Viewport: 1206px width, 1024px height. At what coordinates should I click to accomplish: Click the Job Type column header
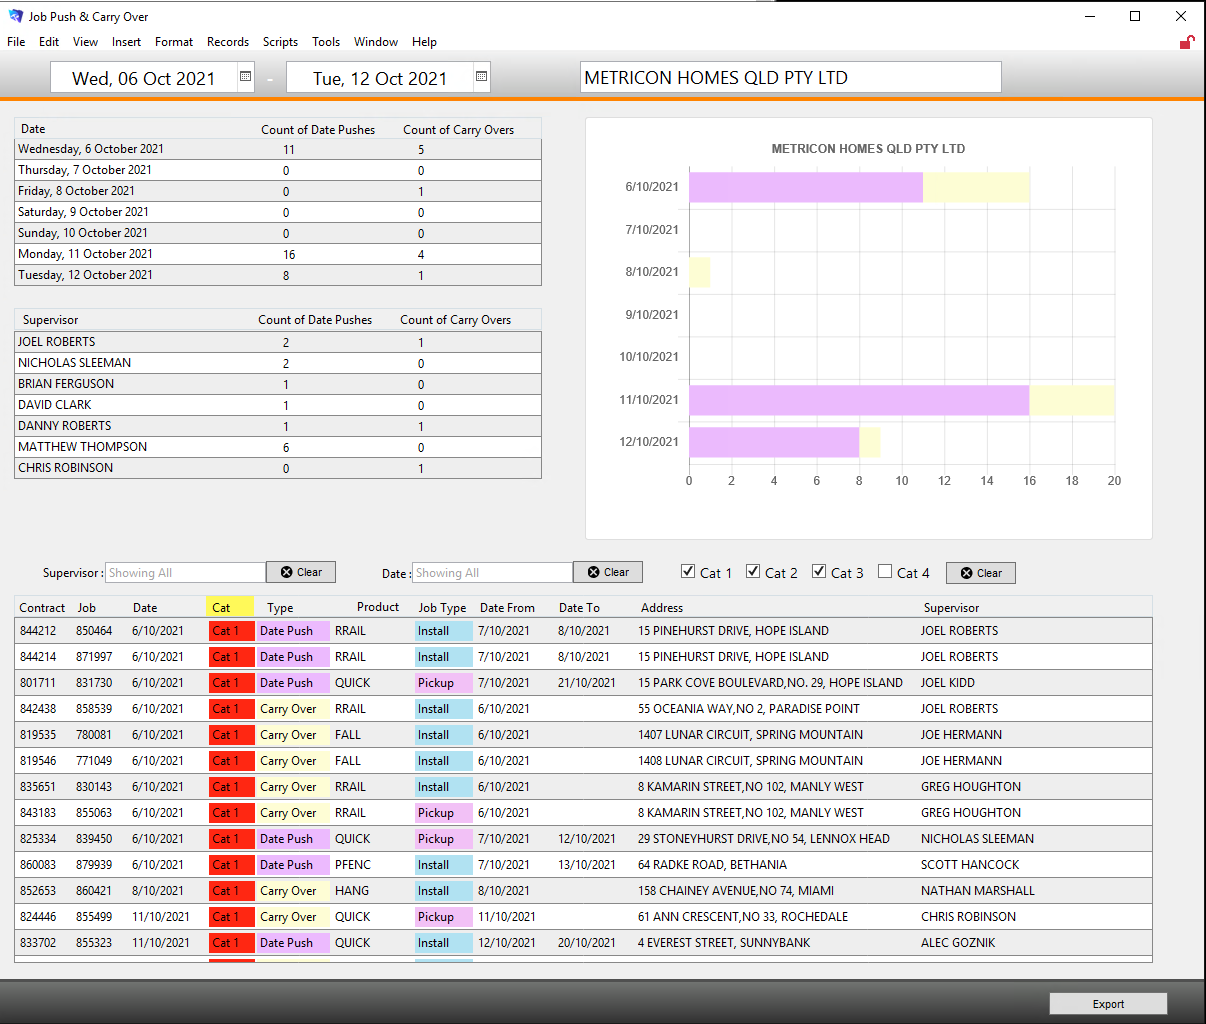(442, 607)
